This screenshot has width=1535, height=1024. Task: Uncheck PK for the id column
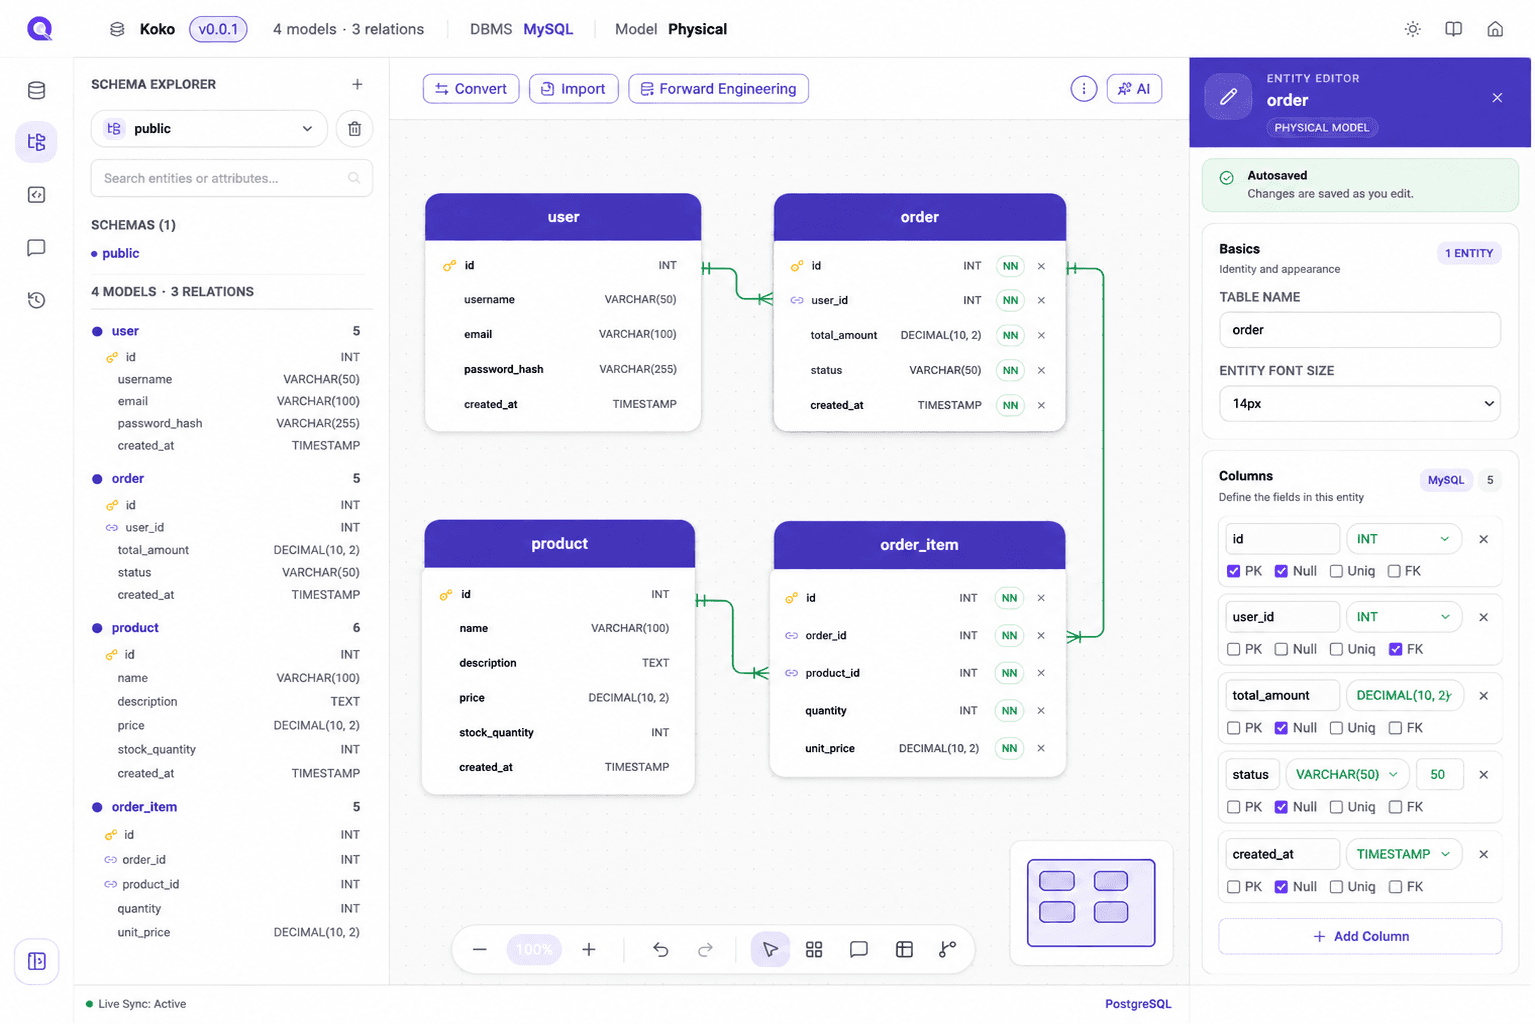[x=1234, y=571]
